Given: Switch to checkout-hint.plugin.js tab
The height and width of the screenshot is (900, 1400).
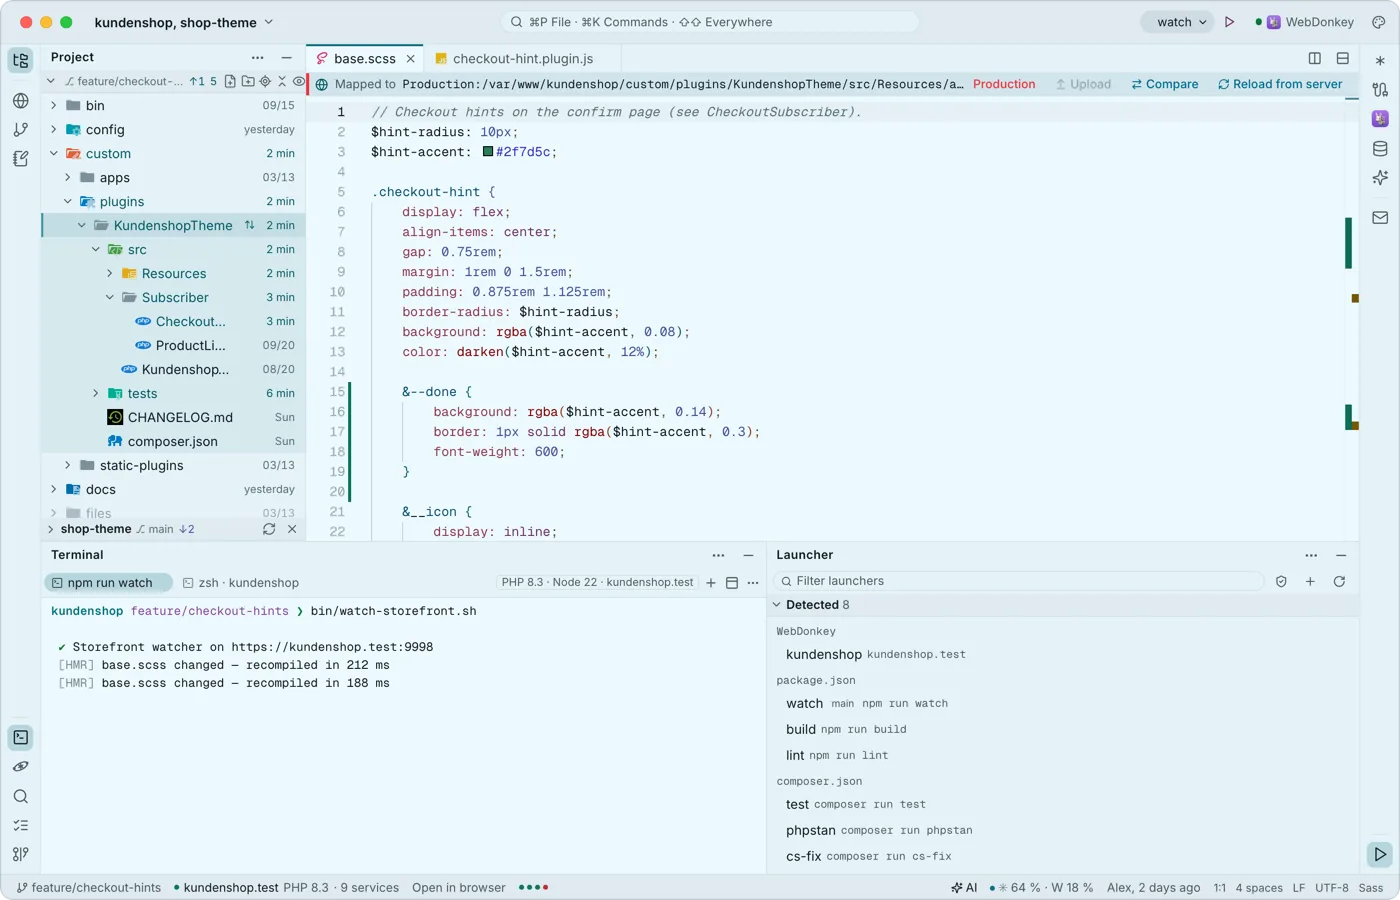Looking at the screenshot, I should point(522,58).
